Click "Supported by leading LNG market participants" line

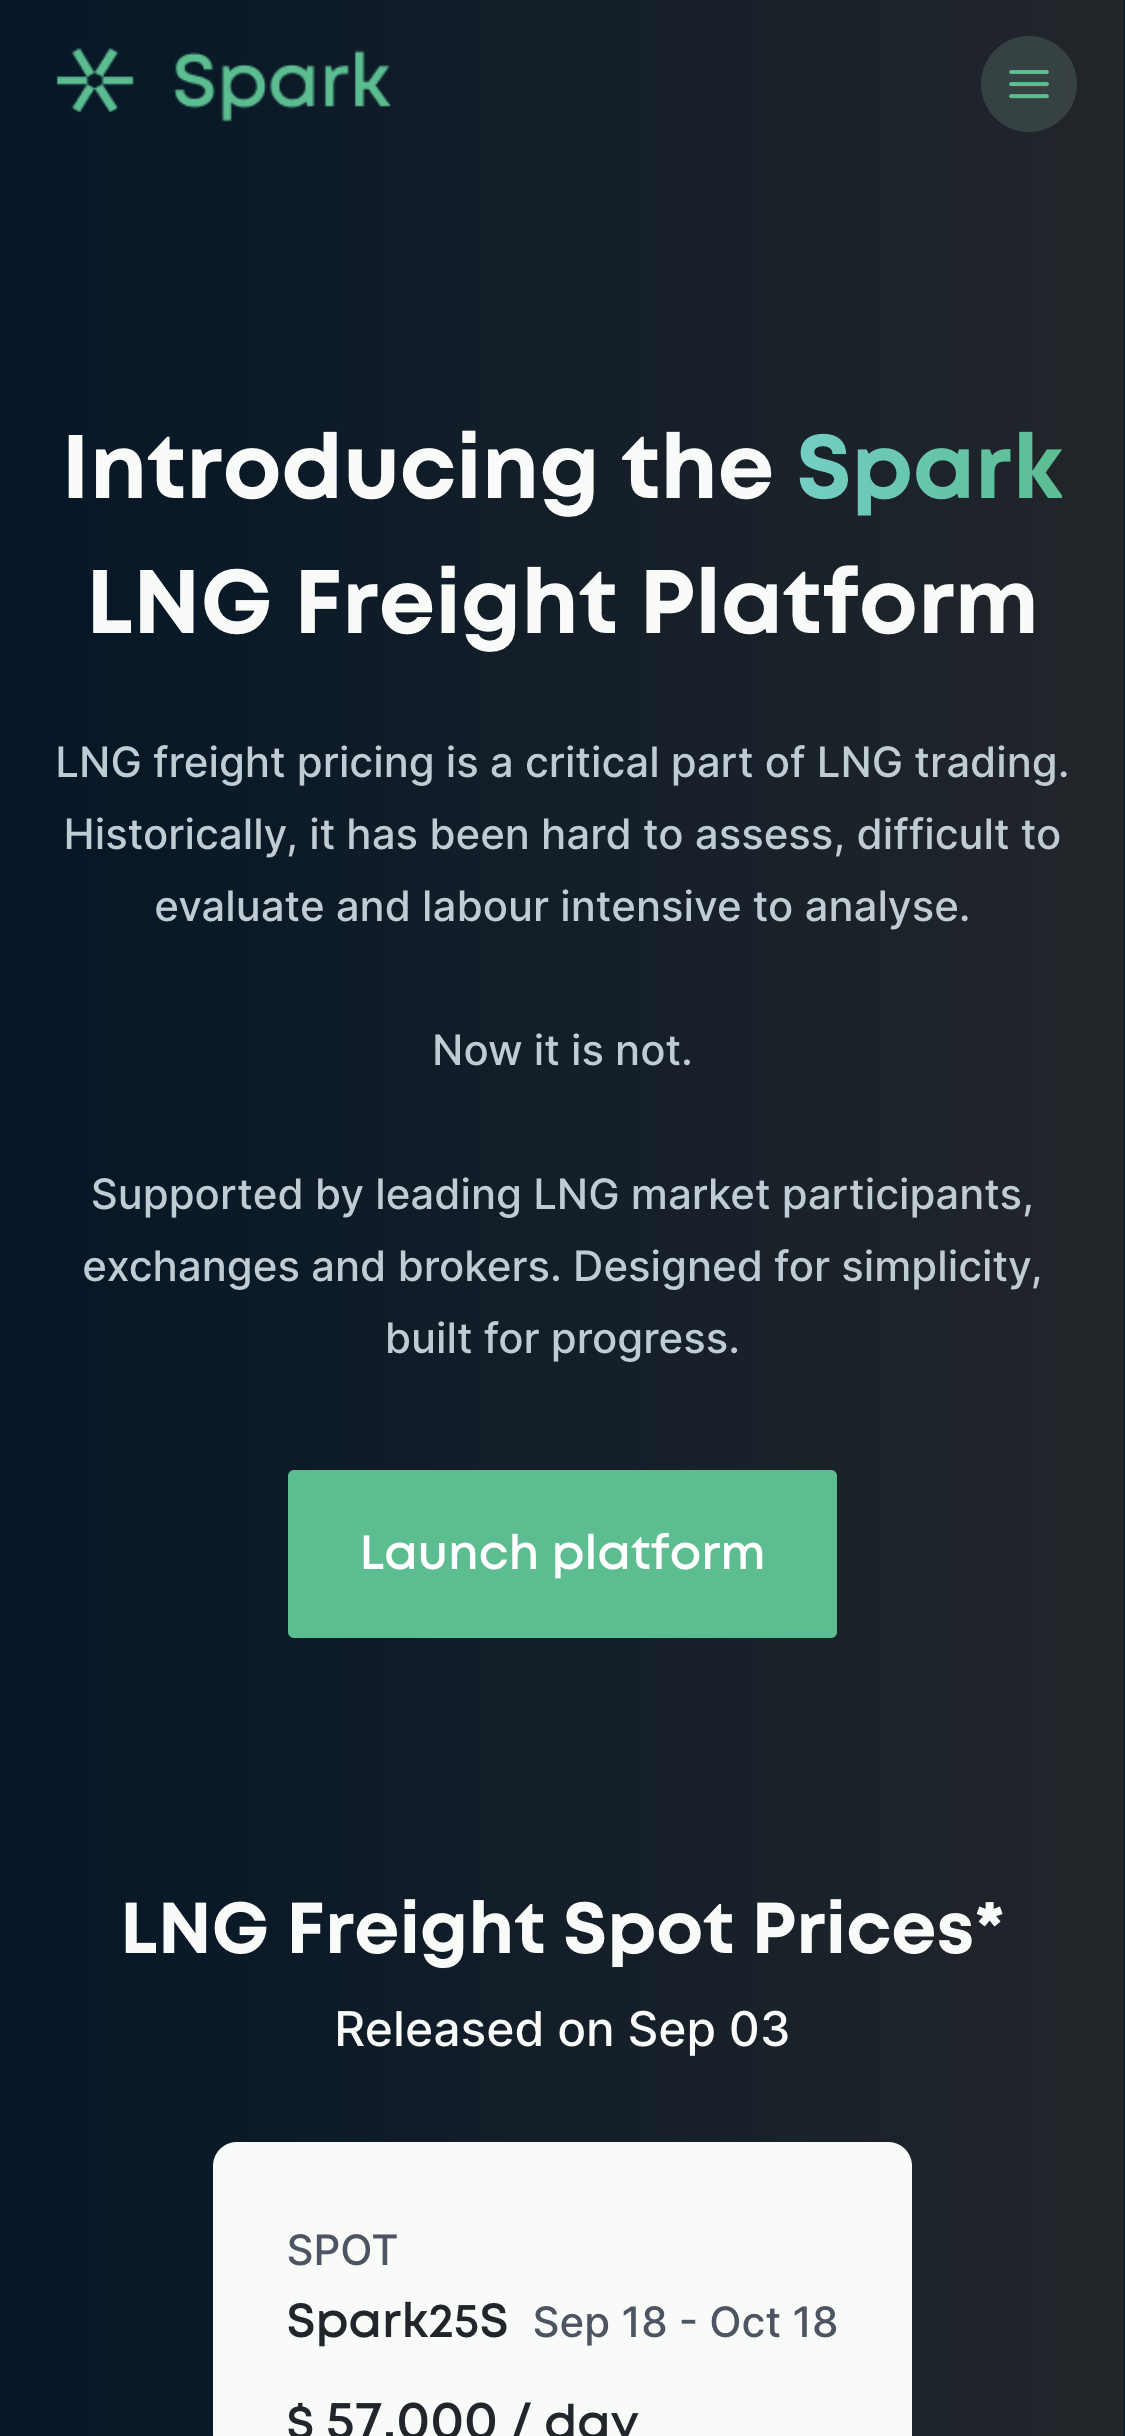point(562,1195)
